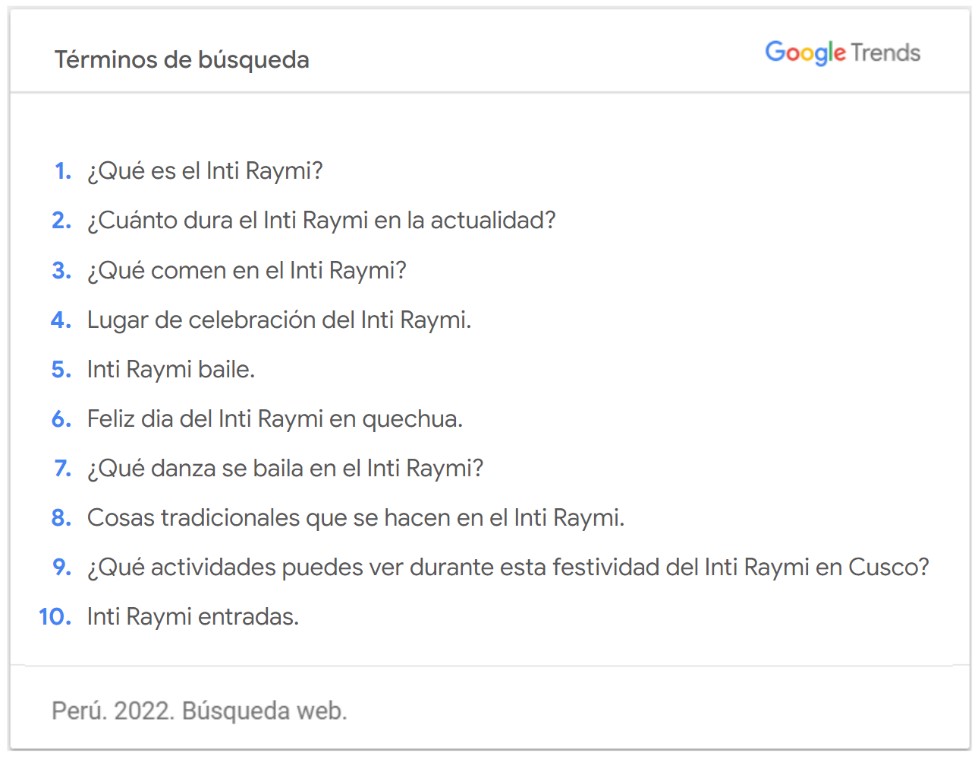Click rank number 9 in the list
This screenshot has height=757, width=978.
point(62,567)
